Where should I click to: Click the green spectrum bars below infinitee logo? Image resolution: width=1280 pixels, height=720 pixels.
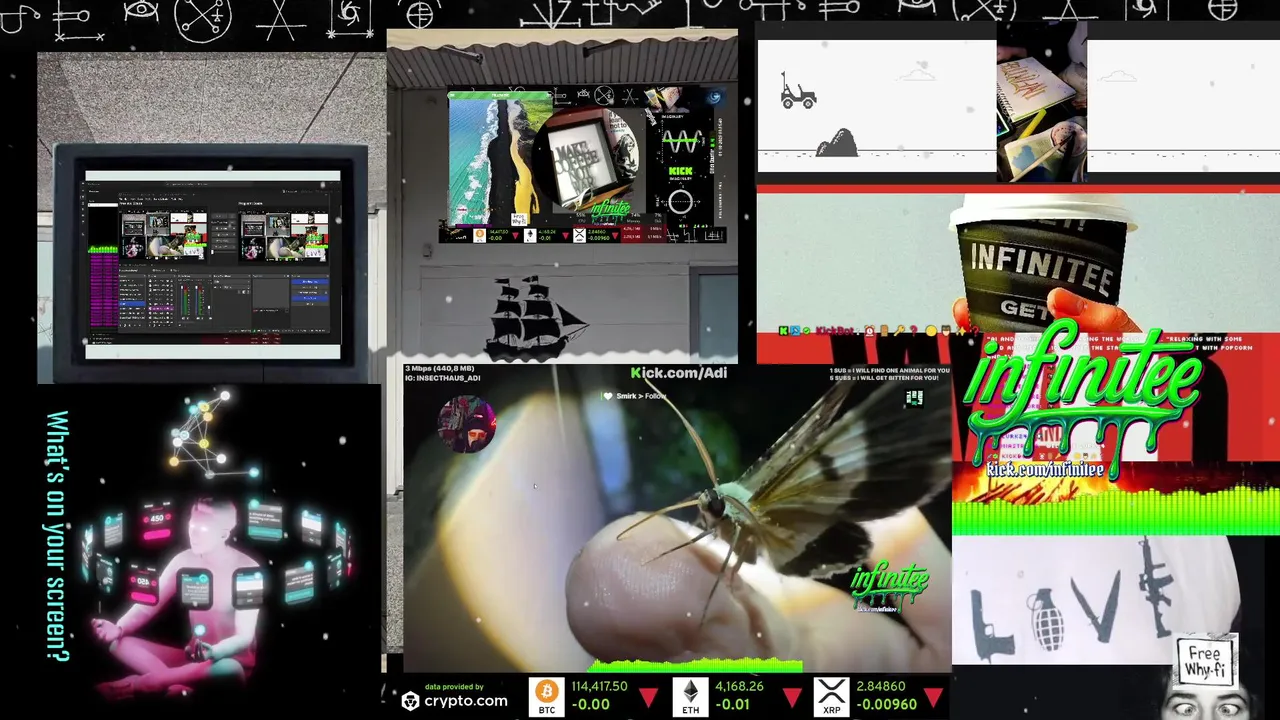pos(1115,510)
